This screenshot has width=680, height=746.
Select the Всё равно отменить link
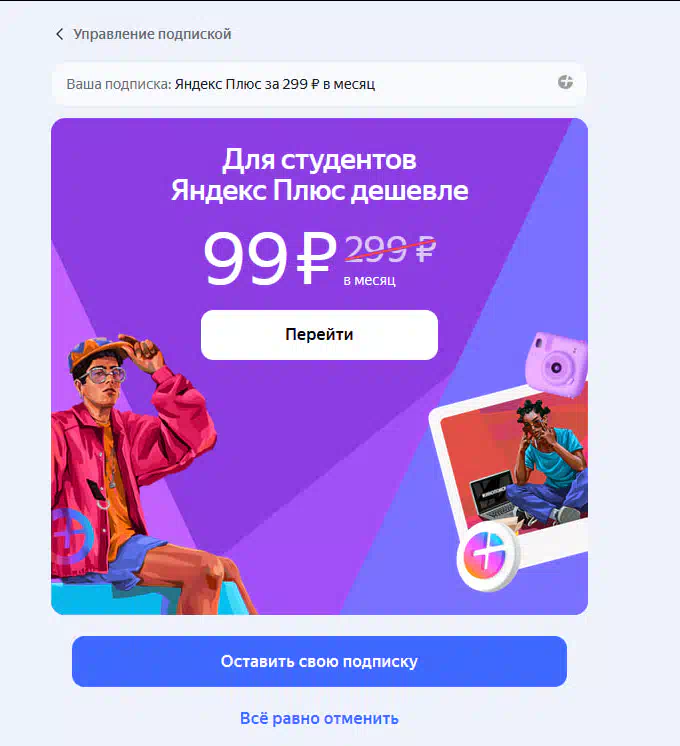319,718
